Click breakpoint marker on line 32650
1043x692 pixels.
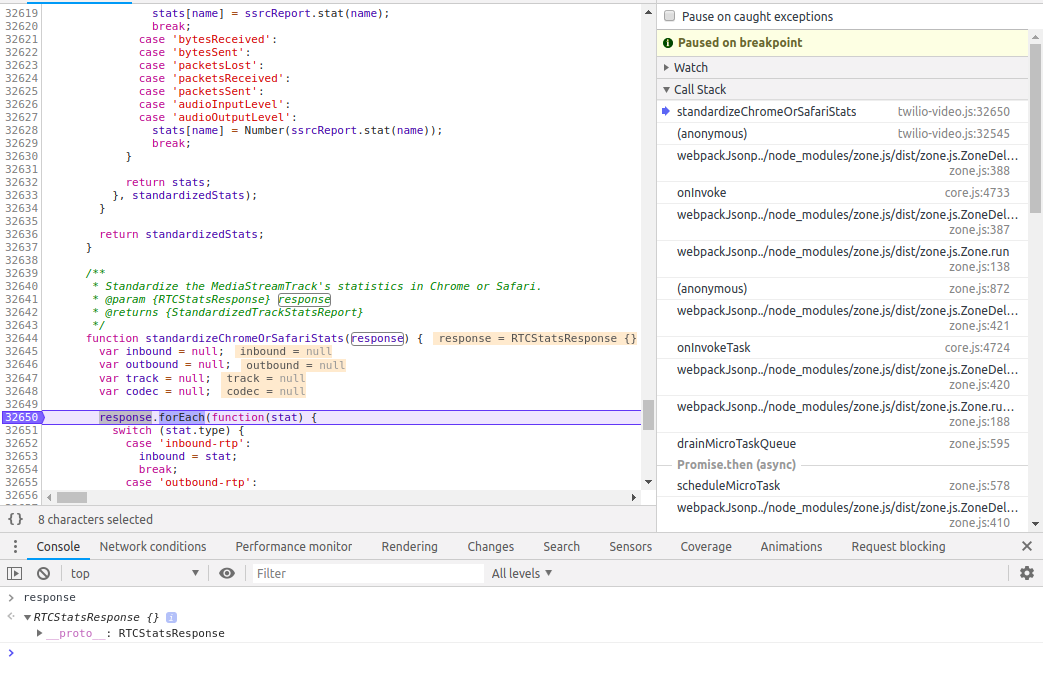(22, 417)
